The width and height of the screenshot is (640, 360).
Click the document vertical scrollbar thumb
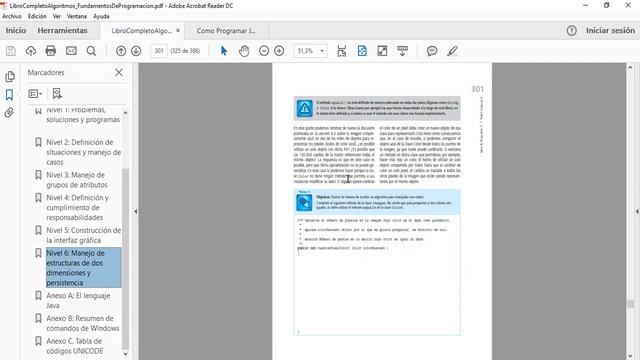[631, 304]
